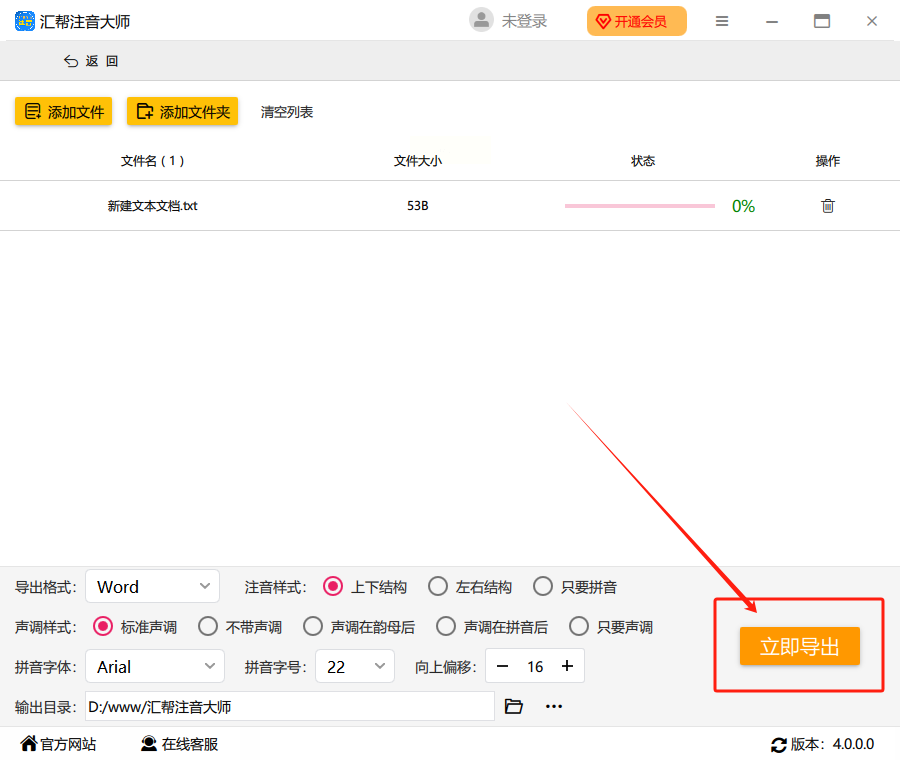Click the 输出目录 path input field
900x760 pixels.
pos(290,706)
